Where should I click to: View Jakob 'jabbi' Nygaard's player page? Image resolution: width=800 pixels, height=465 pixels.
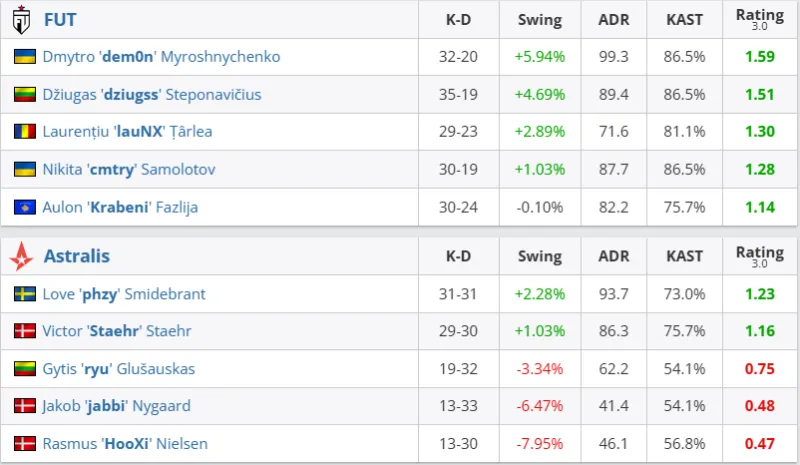click(x=116, y=406)
